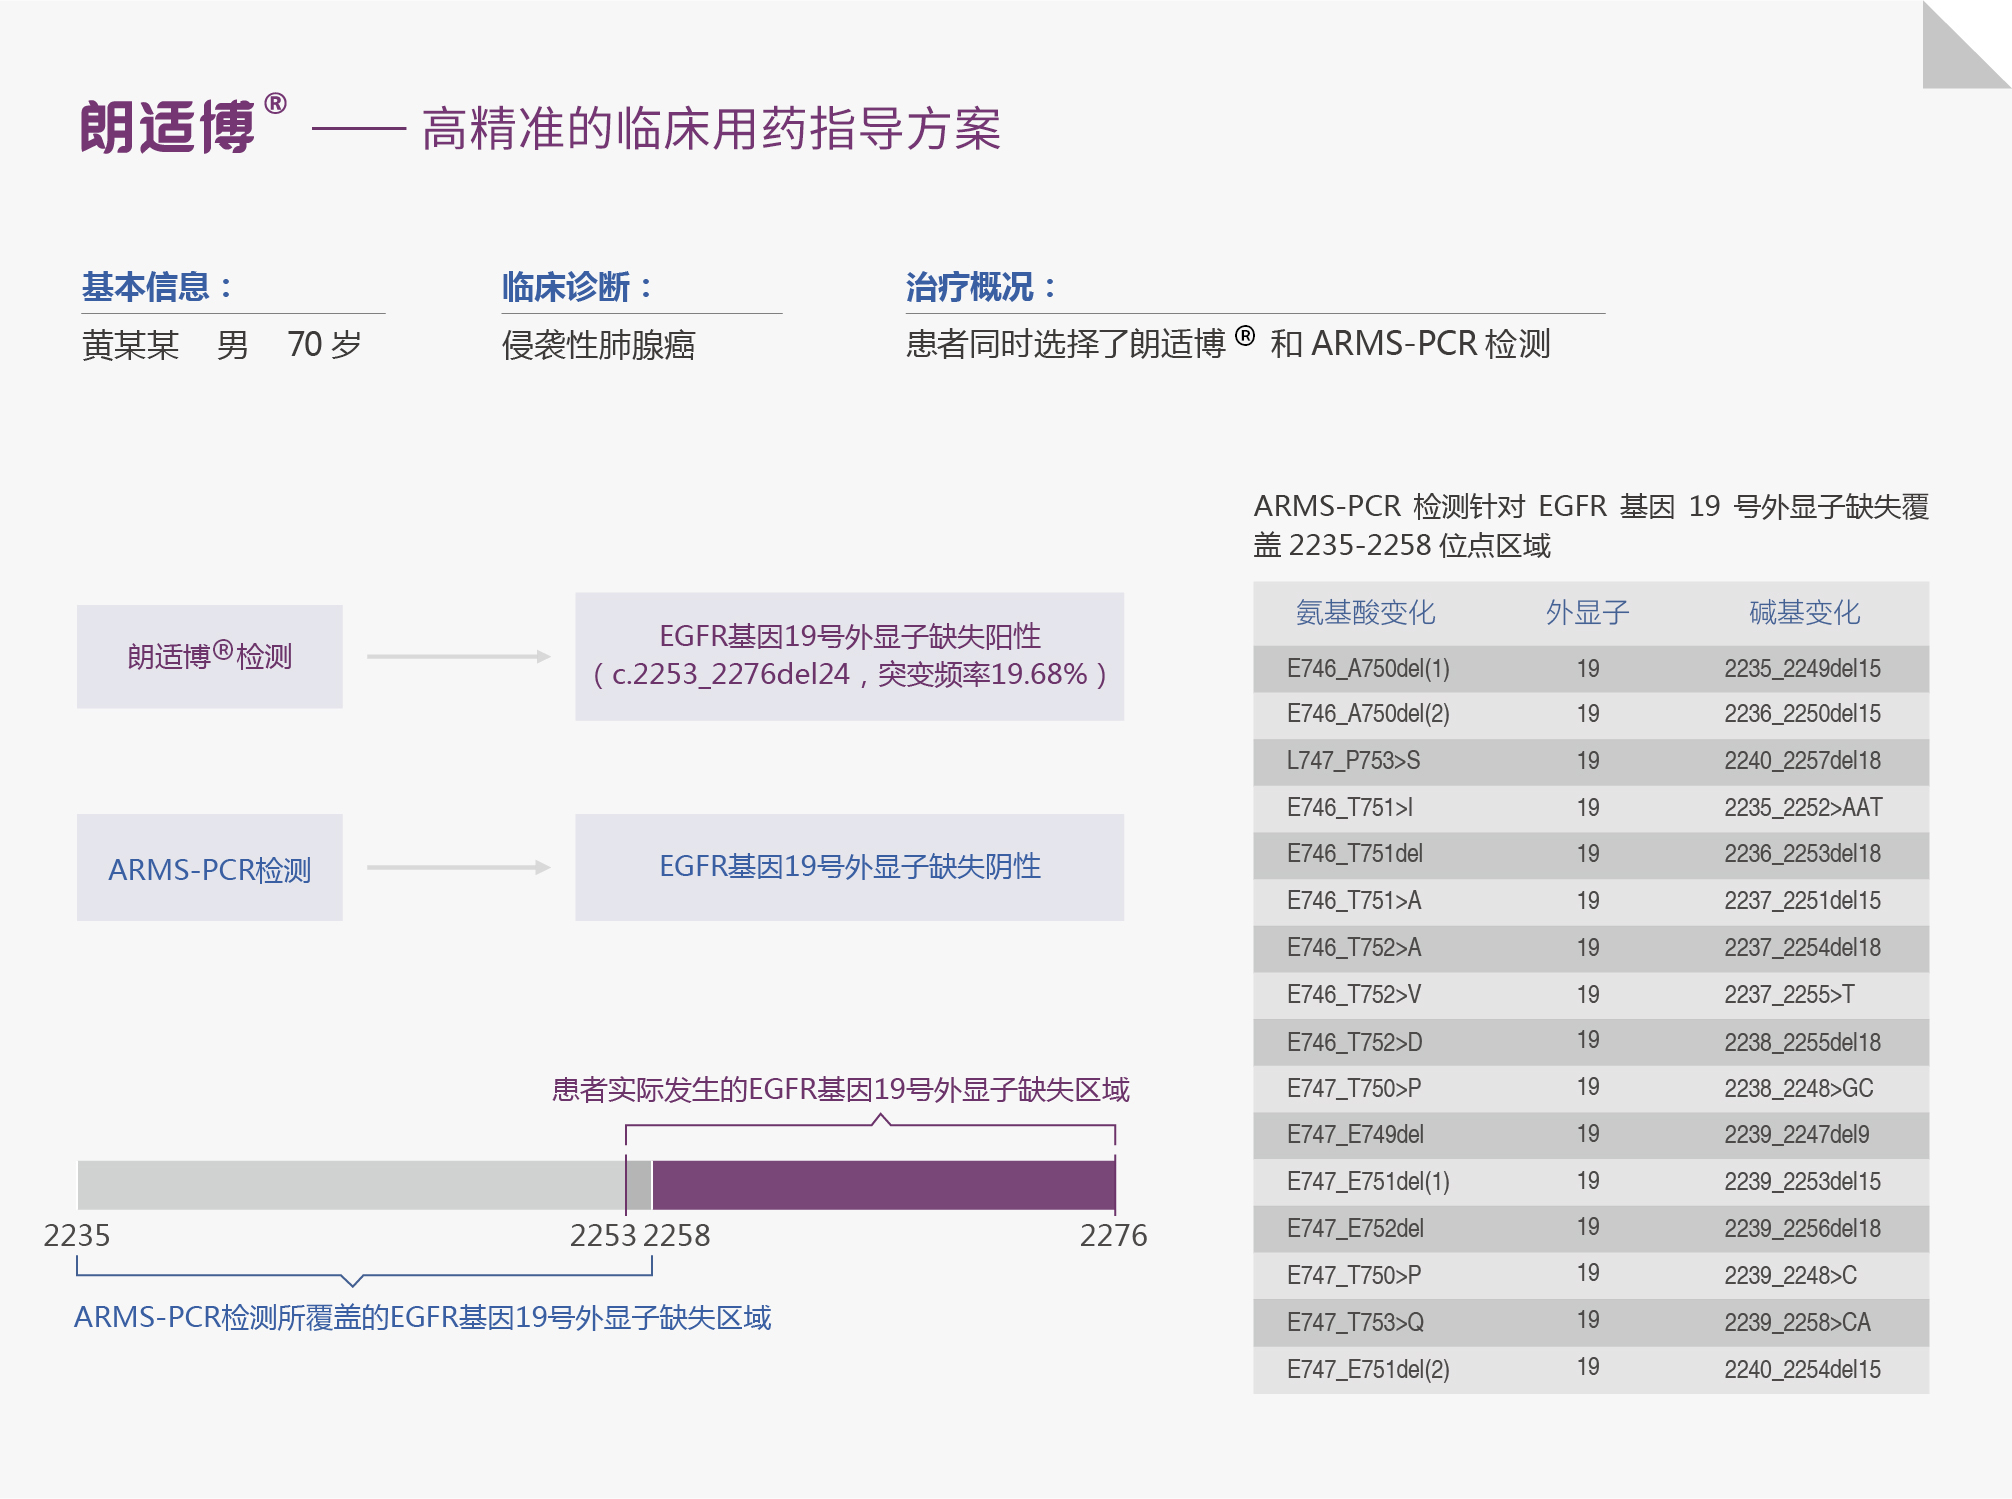Click the cell 2240_2254del15
Viewport: 2012px width, 1499px height.
(x=1802, y=1369)
